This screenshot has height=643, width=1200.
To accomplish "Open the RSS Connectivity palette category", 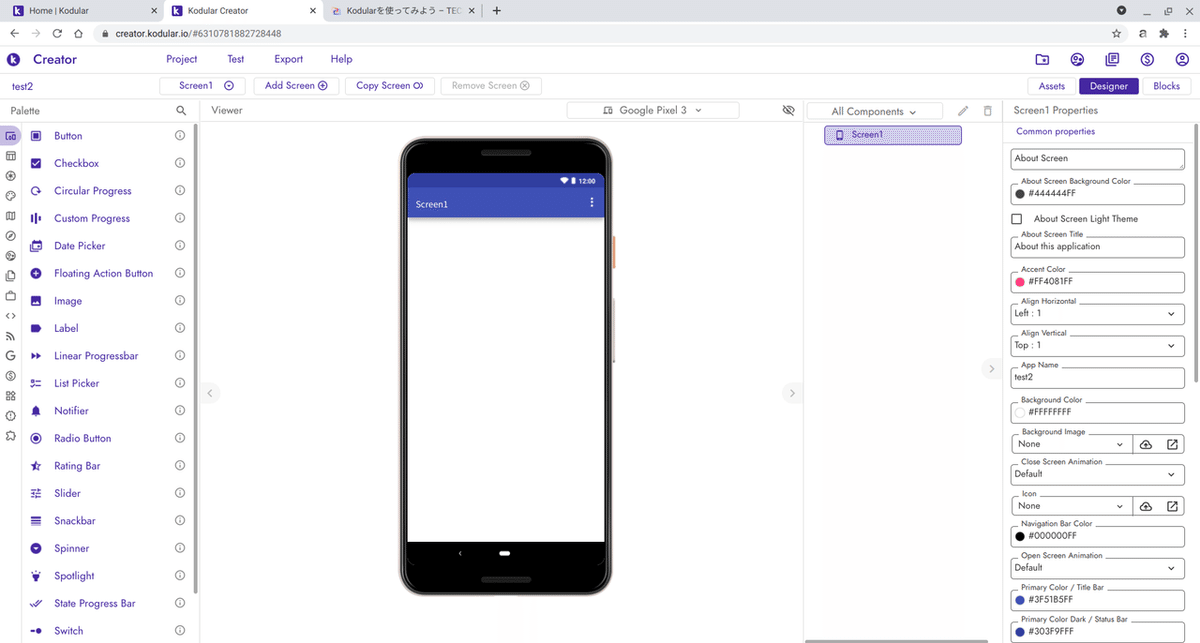I will [x=10, y=336].
